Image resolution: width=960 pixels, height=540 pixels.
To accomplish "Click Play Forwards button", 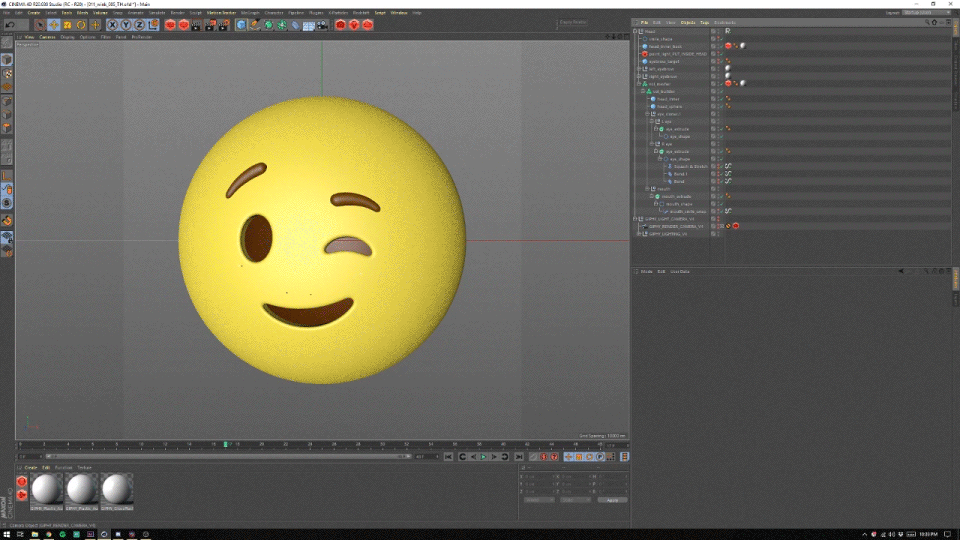I will 483,457.
